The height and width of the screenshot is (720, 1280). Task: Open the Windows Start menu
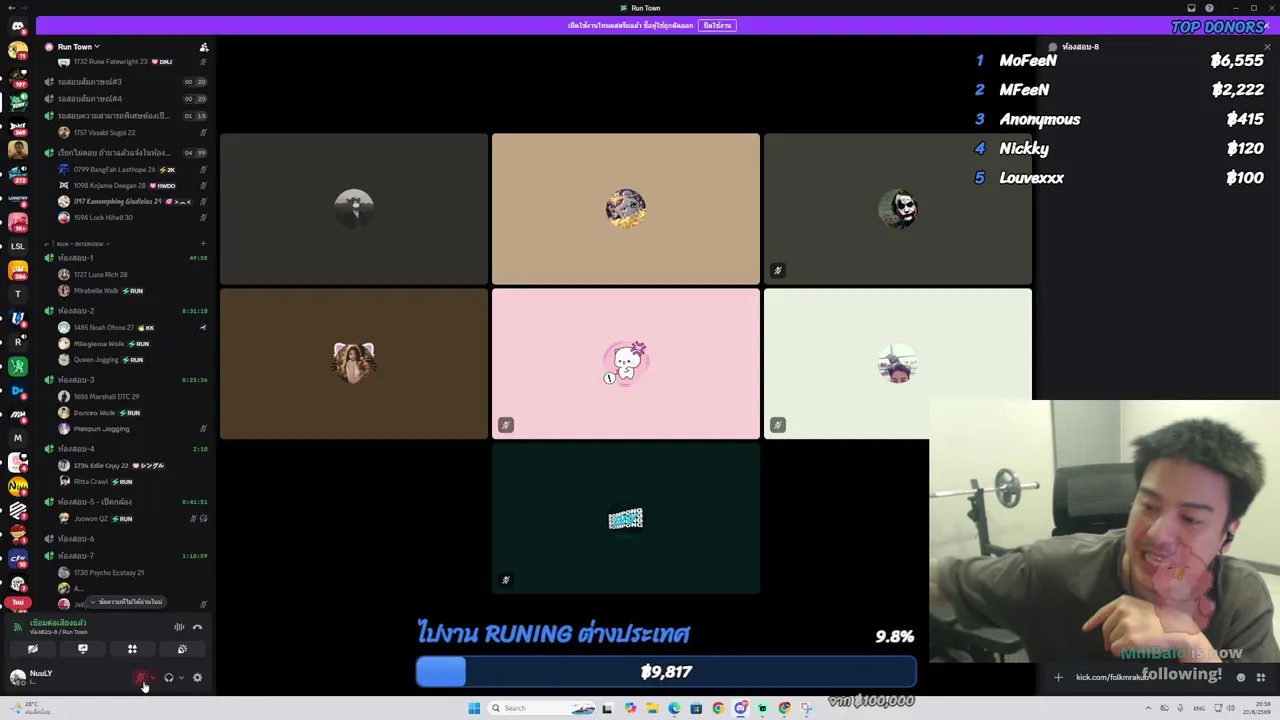tap(474, 708)
